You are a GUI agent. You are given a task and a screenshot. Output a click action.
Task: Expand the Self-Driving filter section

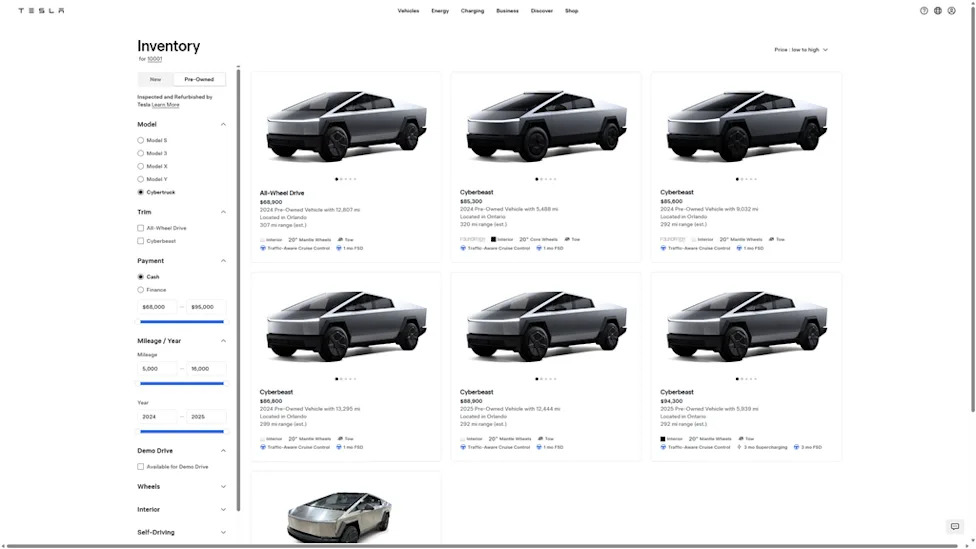(x=223, y=533)
